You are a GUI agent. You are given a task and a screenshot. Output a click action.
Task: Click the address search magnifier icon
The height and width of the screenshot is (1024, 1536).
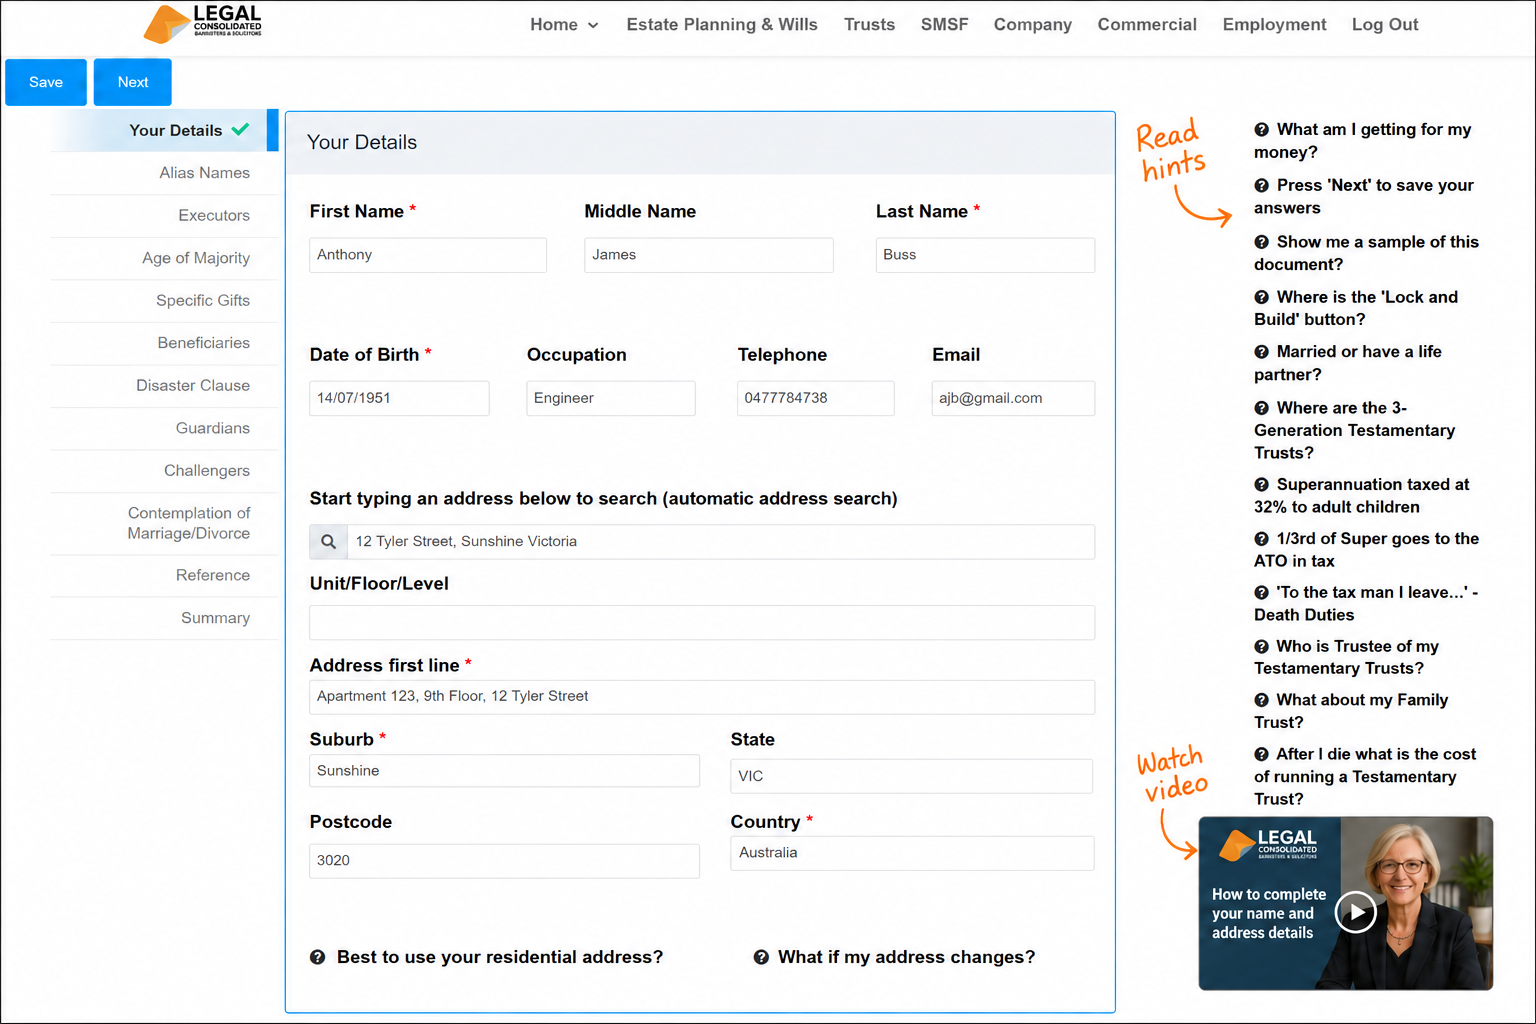pyautogui.click(x=328, y=542)
